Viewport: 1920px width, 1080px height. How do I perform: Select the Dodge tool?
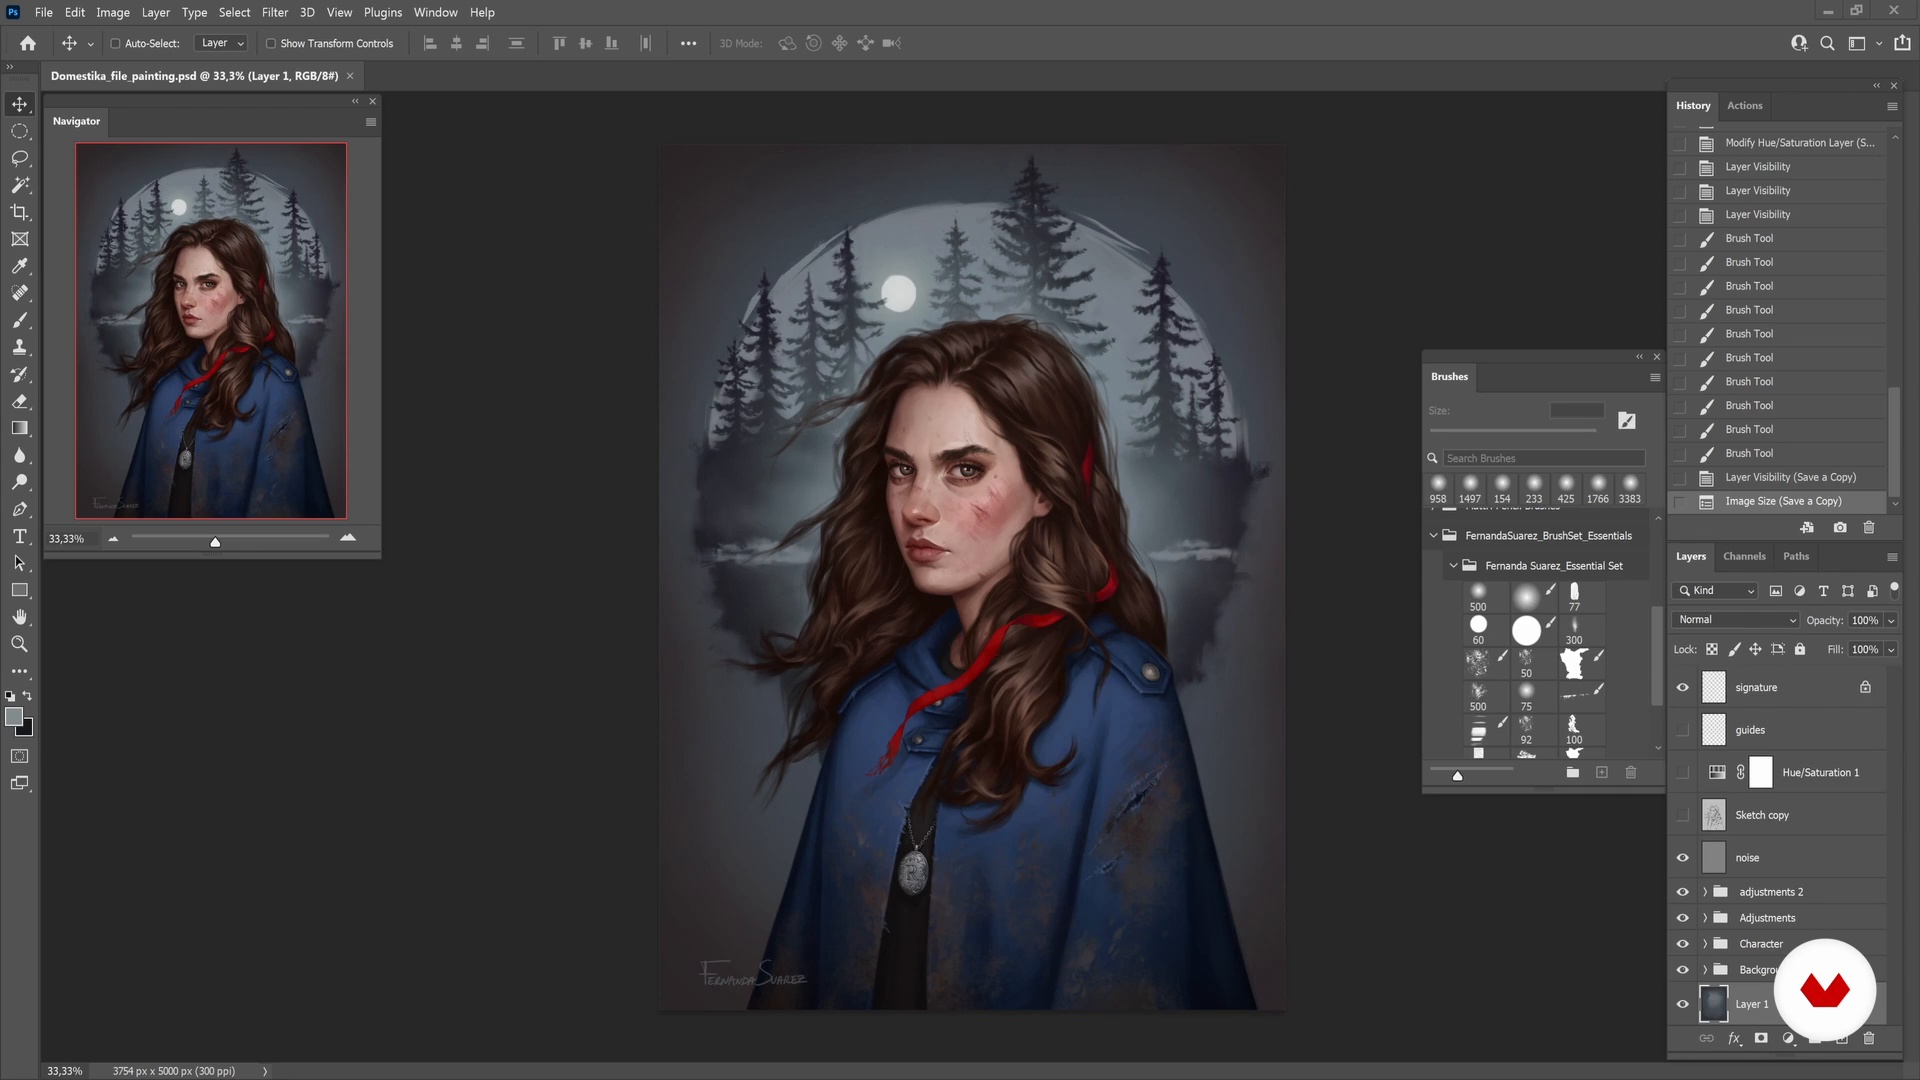20,482
